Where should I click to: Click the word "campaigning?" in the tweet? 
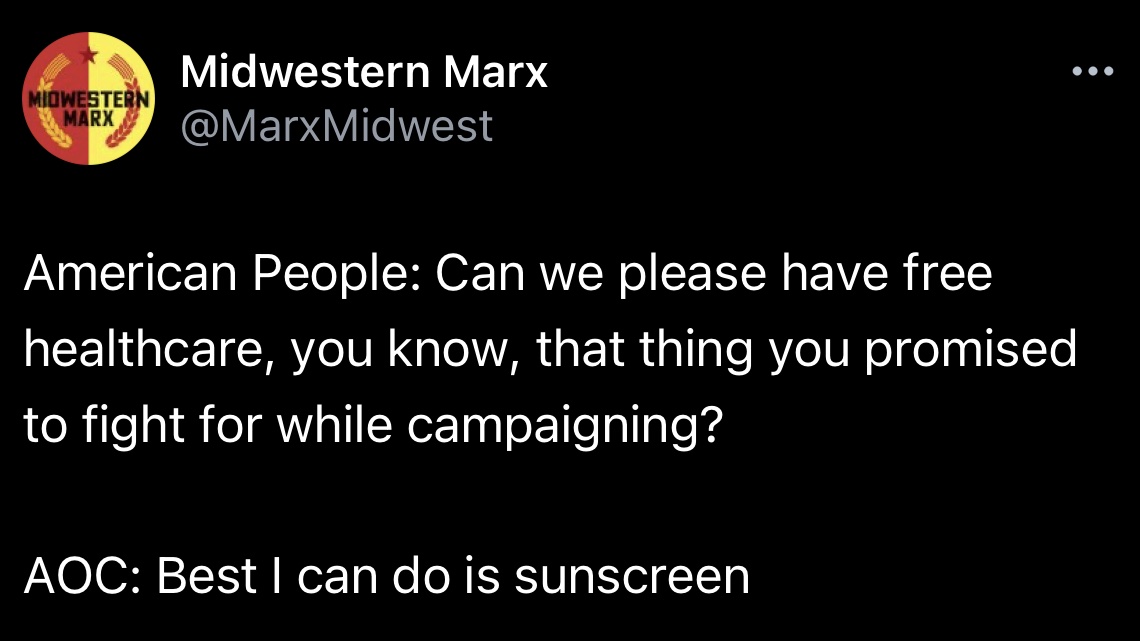click(563, 426)
